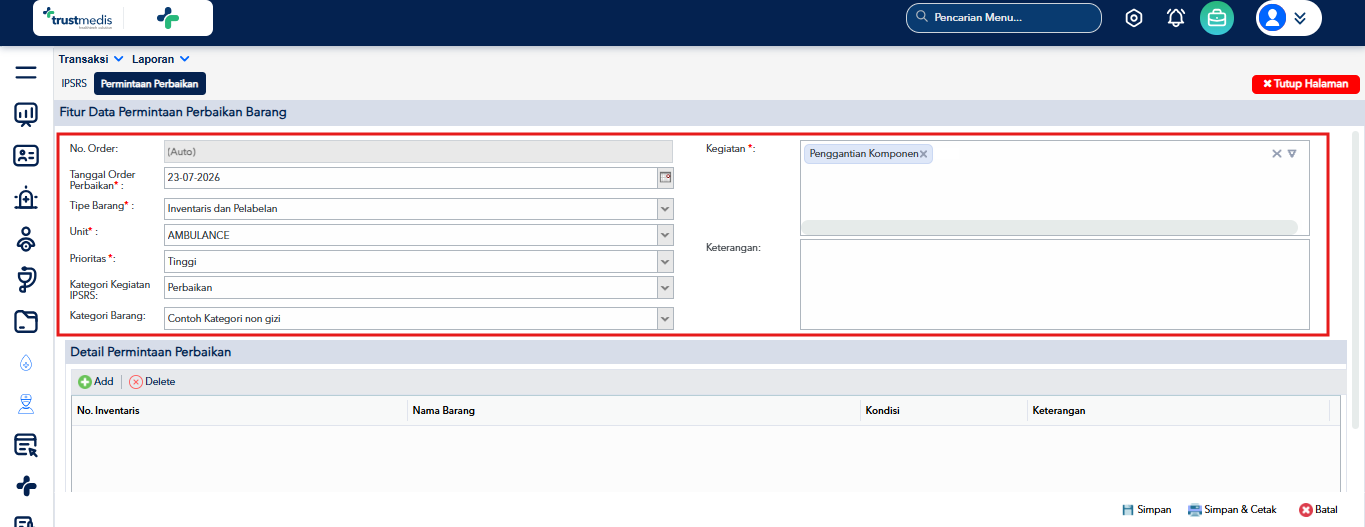The height and width of the screenshot is (527, 1365).
Task: Open the stethoscope sidebar module
Action: coord(26,280)
